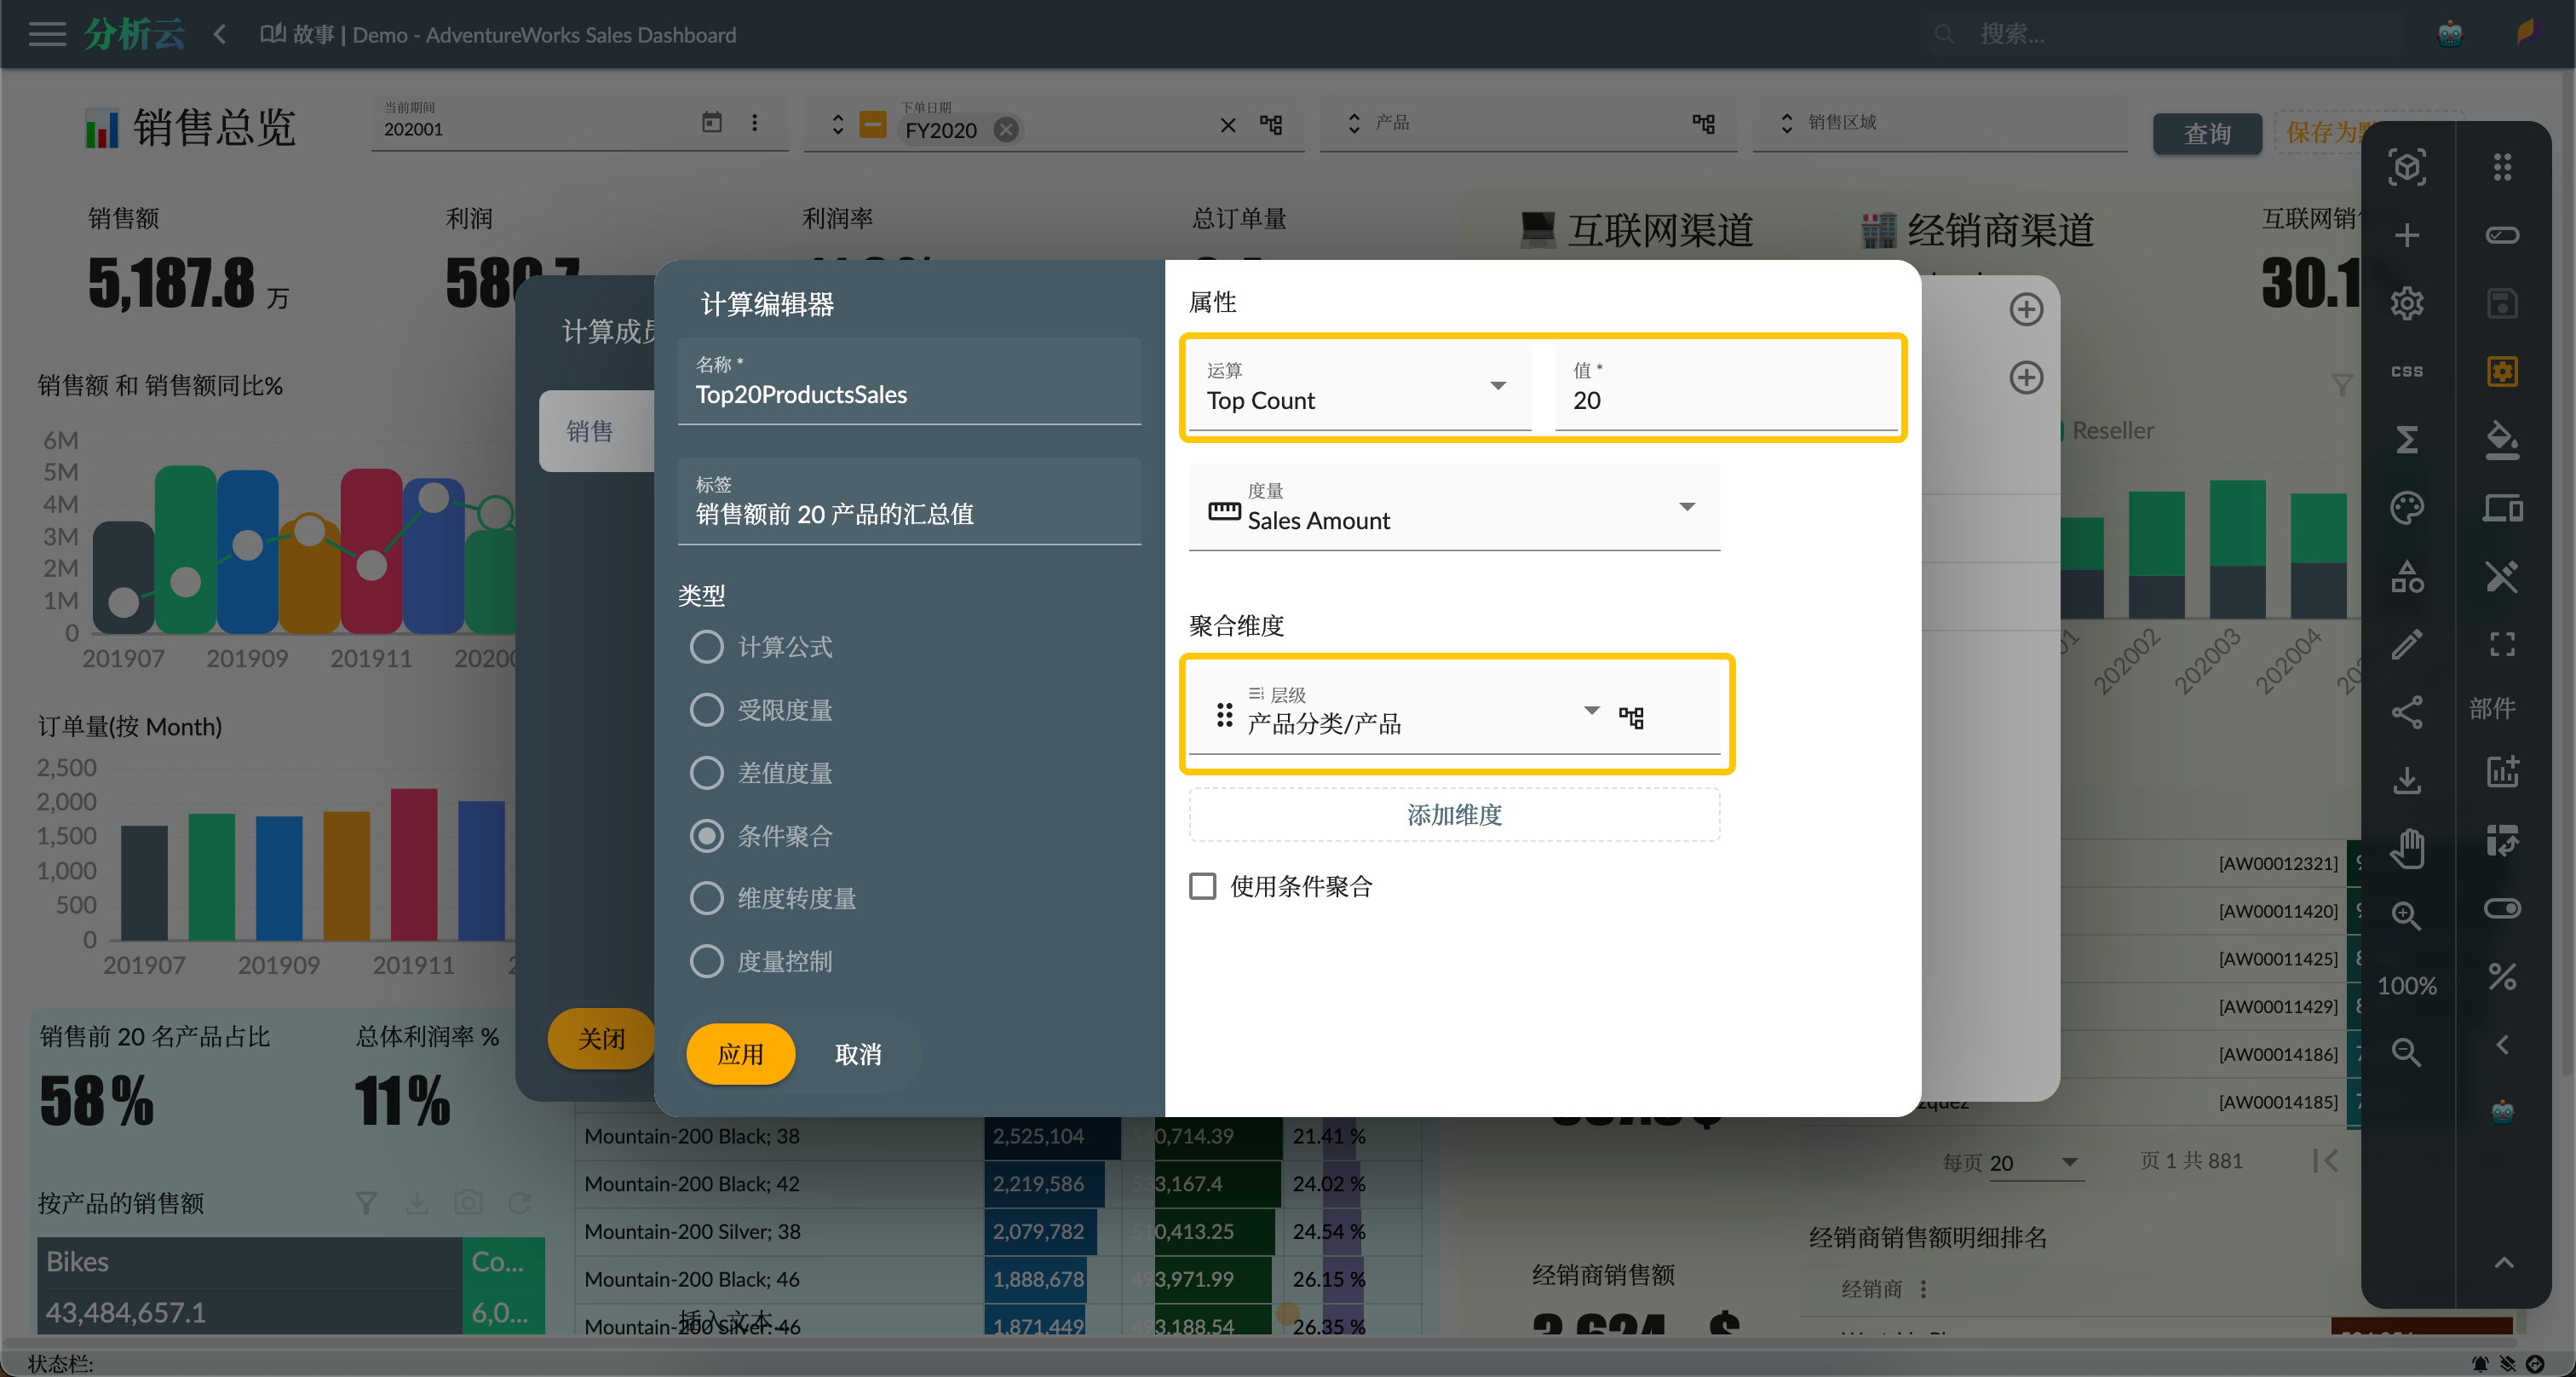Open the share icon in right sidebar
Image resolution: width=2576 pixels, height=1377 pixels.
pos(2411,712)
